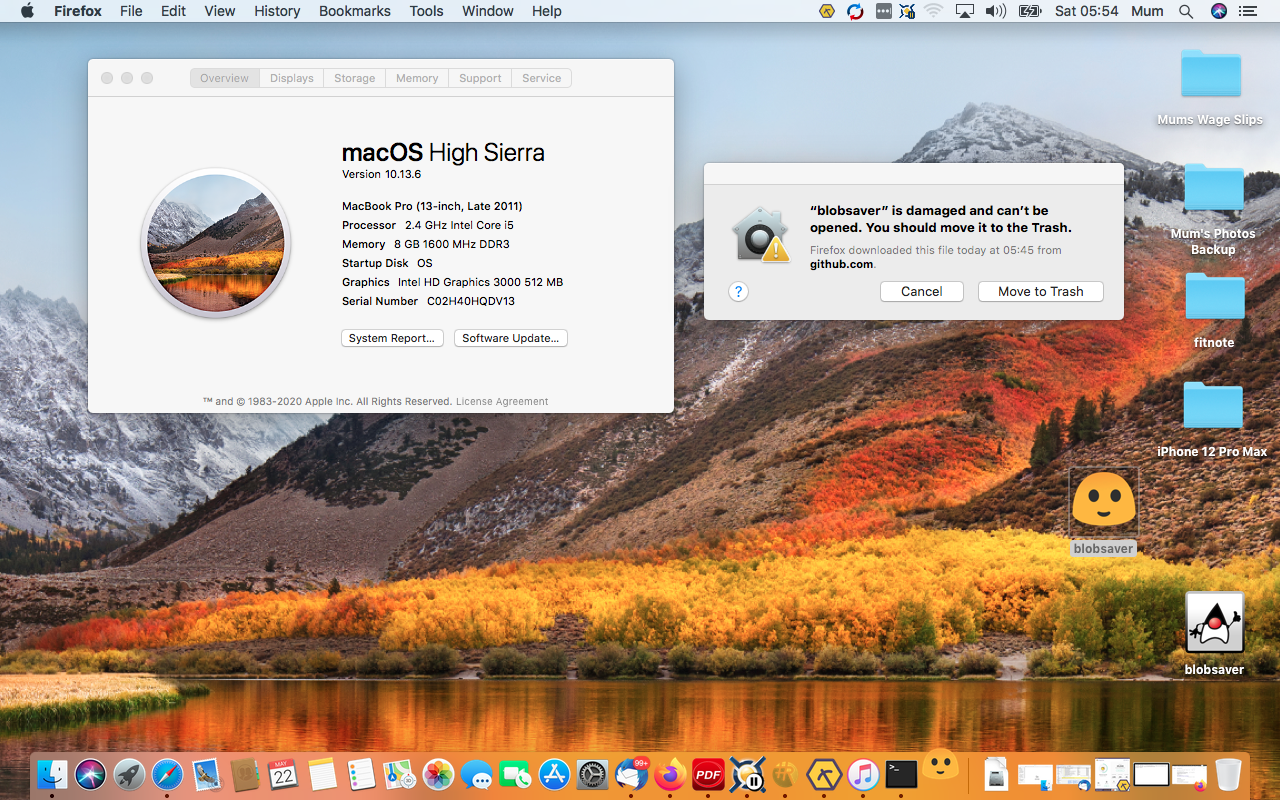
Task: Open Reminders checklist icon in Dock
Action: [x=361, y=774]
